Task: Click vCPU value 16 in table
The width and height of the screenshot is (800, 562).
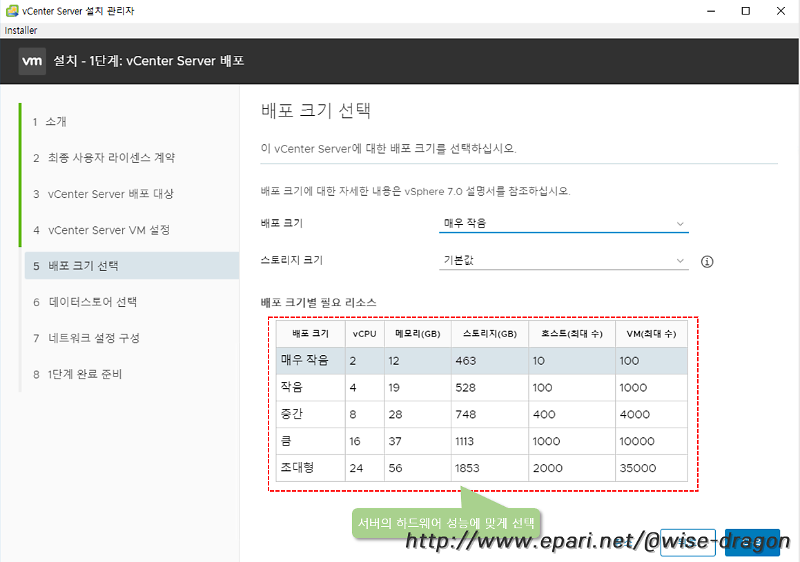Action: click(x=355, y=441)
